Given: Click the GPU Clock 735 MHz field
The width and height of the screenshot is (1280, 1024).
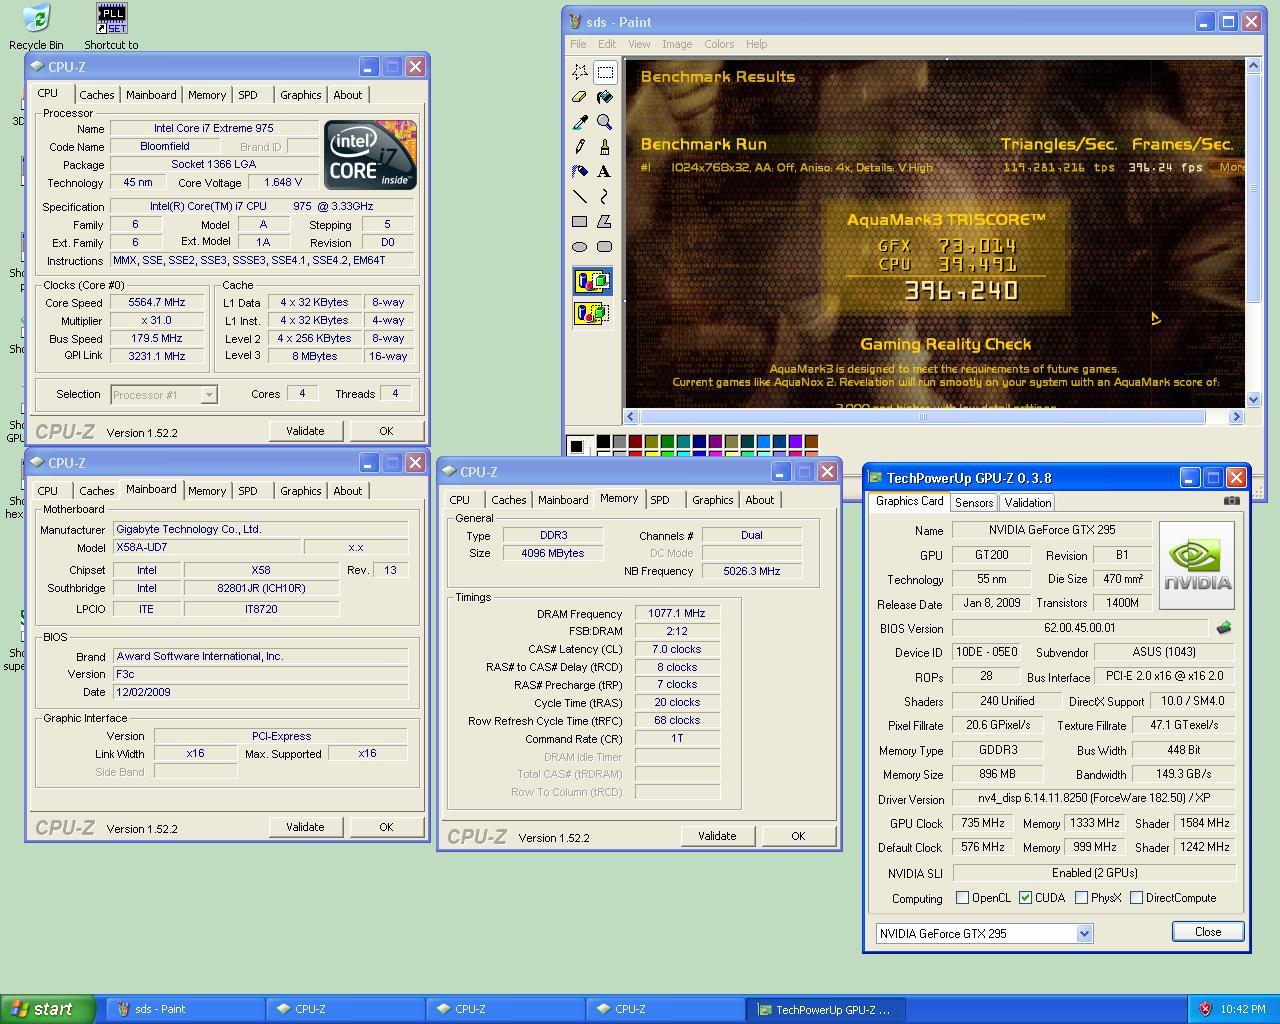Looking at the screenshot, I should coord(983,823).
